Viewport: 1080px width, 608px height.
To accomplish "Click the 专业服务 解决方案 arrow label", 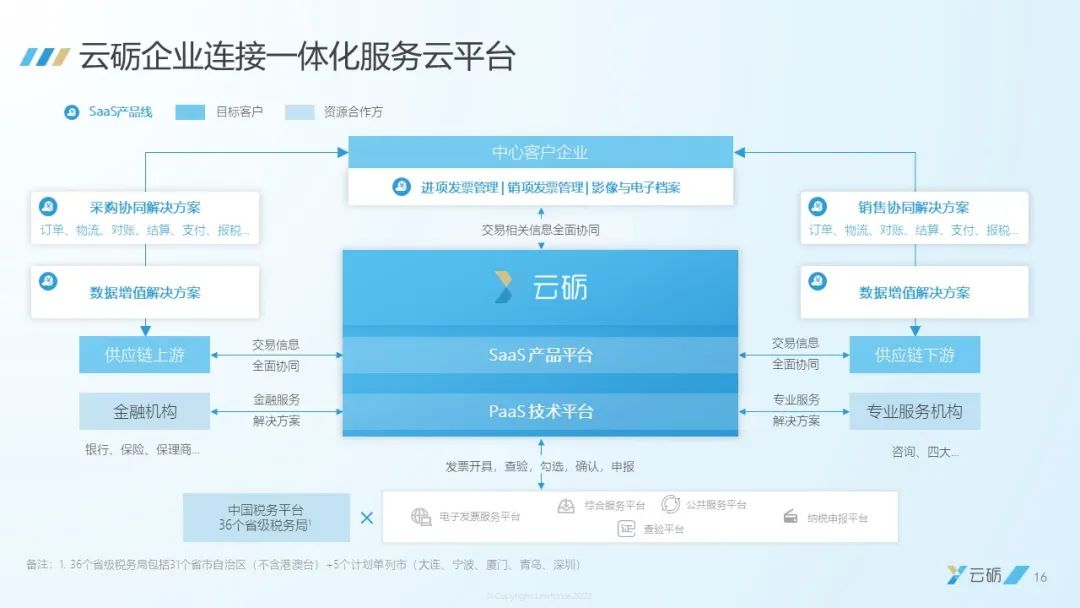I will [x=796, y=410].
